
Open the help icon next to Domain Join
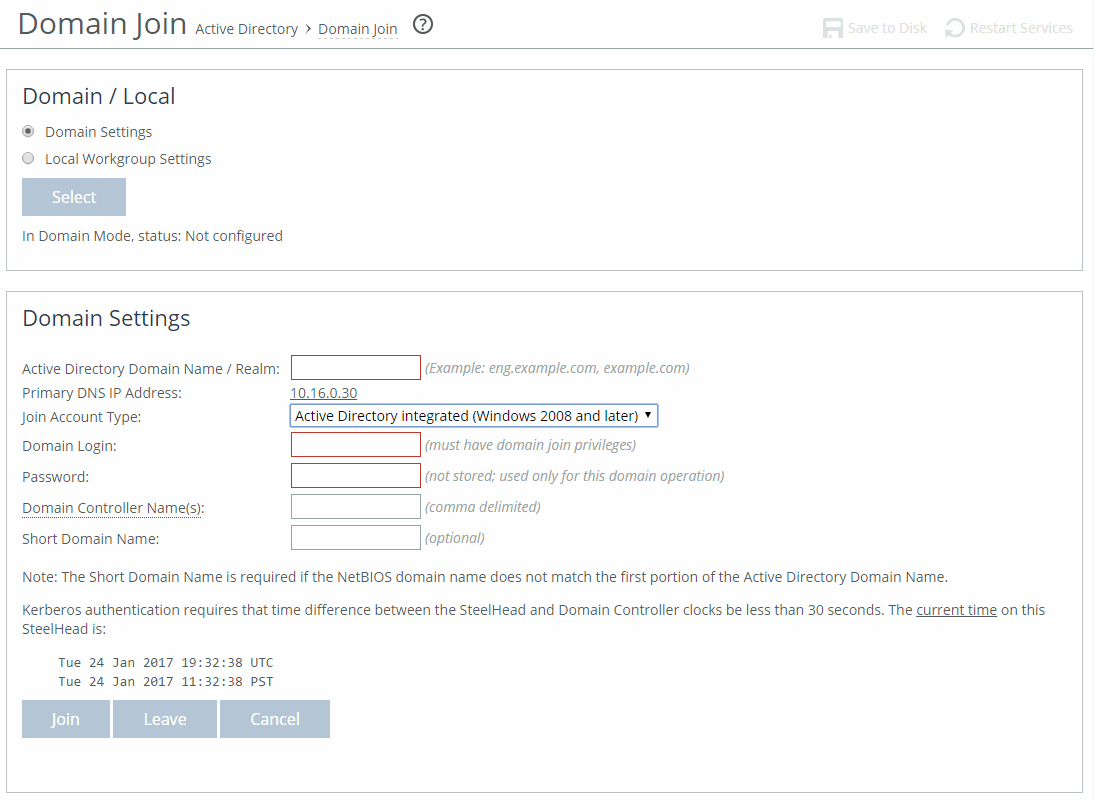(x=422, y=25)
